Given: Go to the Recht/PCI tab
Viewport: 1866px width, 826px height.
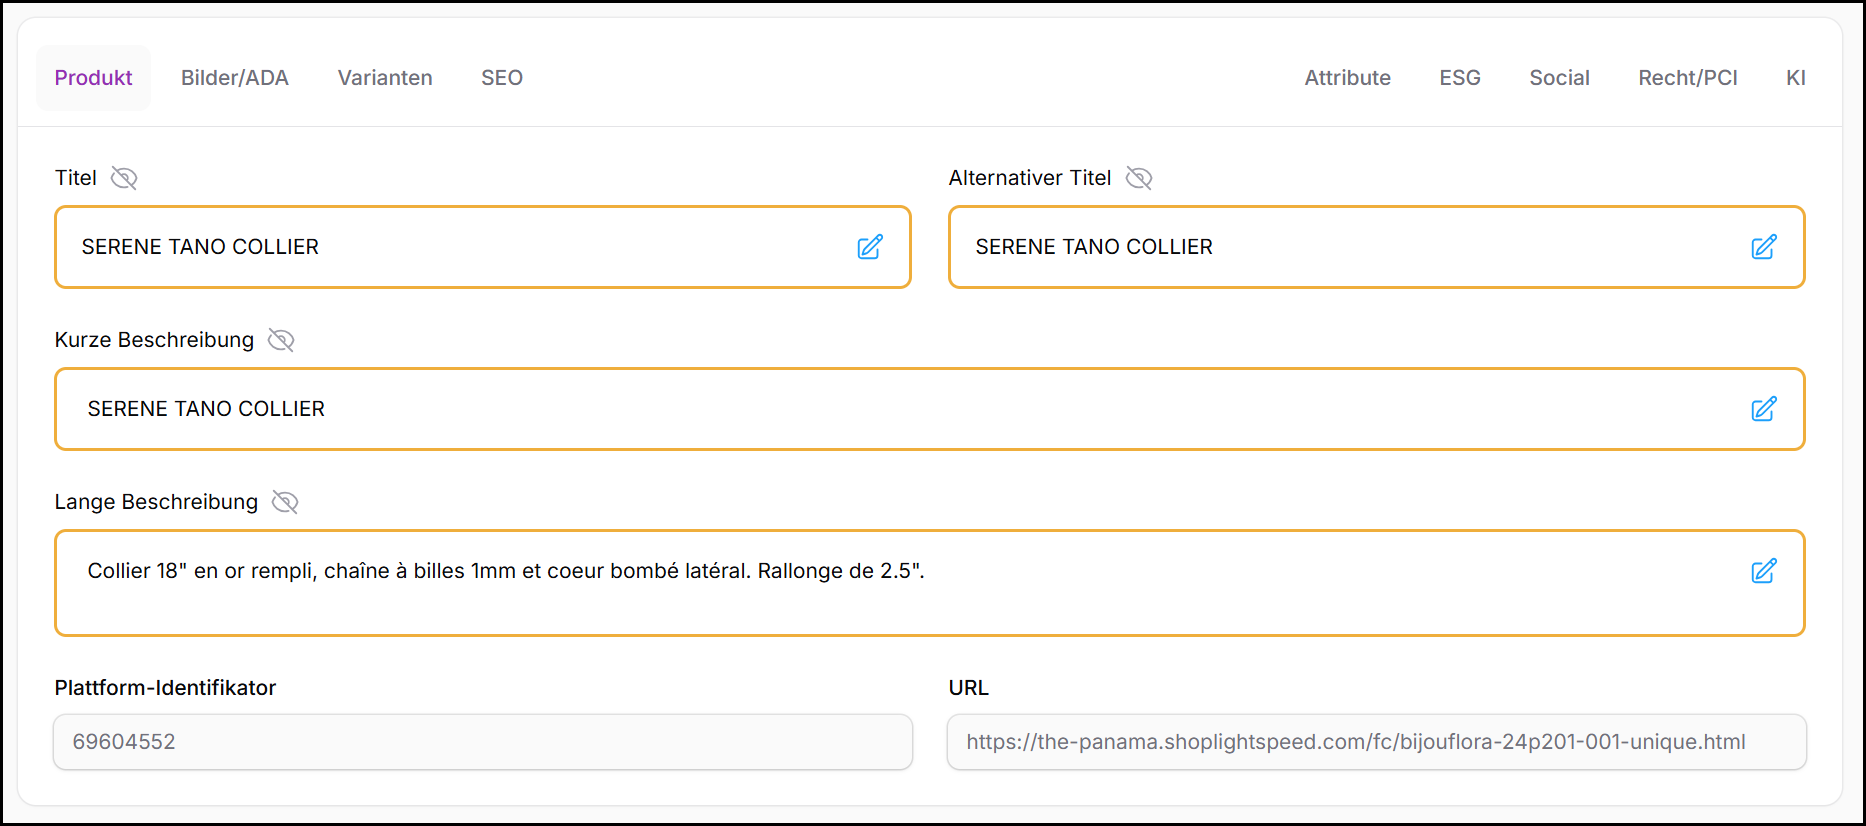Looking at the screenshot, I should pos(1687,78).
